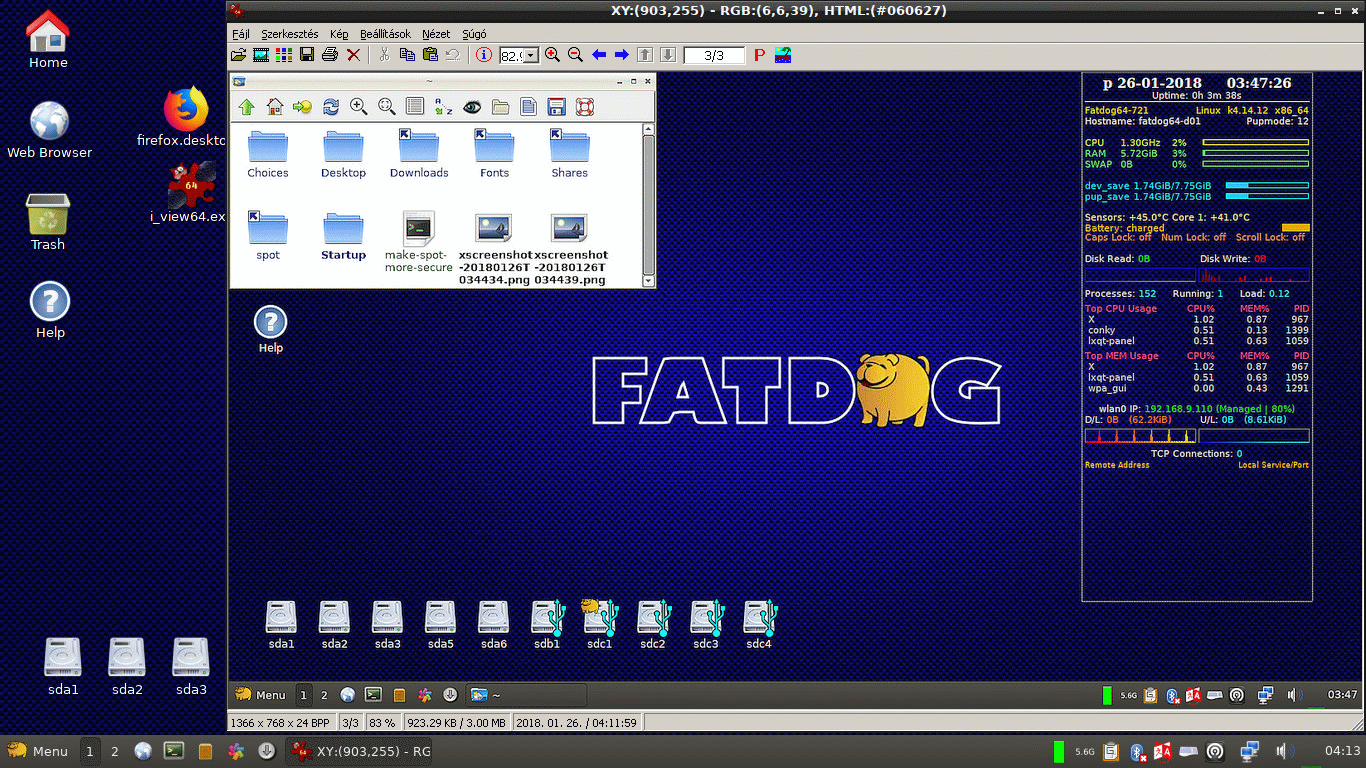The image size is (1366, 768).
Task: Click the Fatdog logo dog in the displayed image
Action: click(x=891, y=389)
